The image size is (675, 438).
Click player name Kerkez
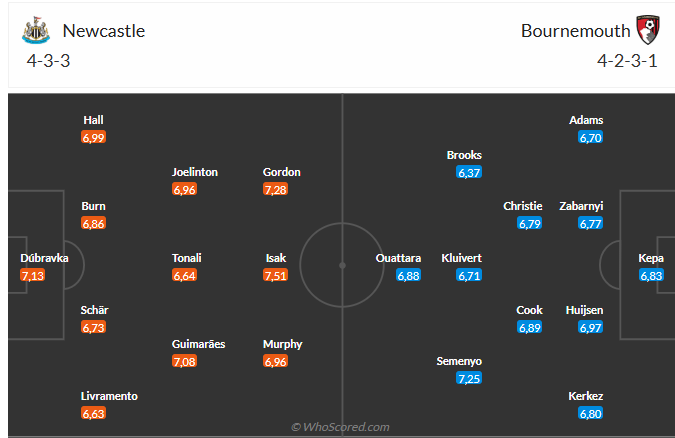pos(585,396)
